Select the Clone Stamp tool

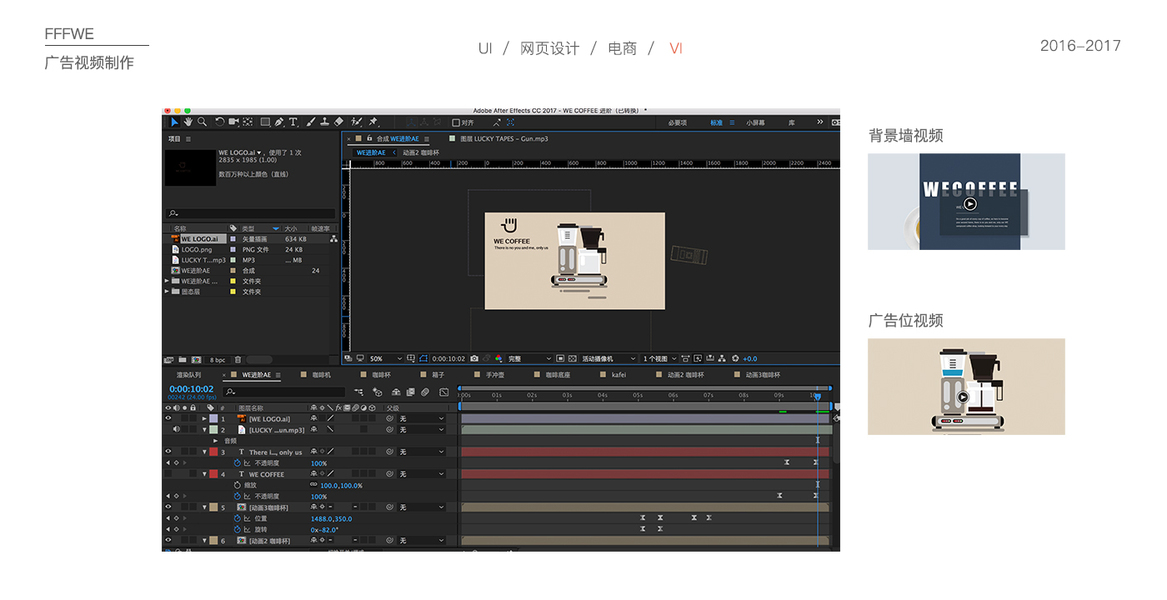click(324, 121)
